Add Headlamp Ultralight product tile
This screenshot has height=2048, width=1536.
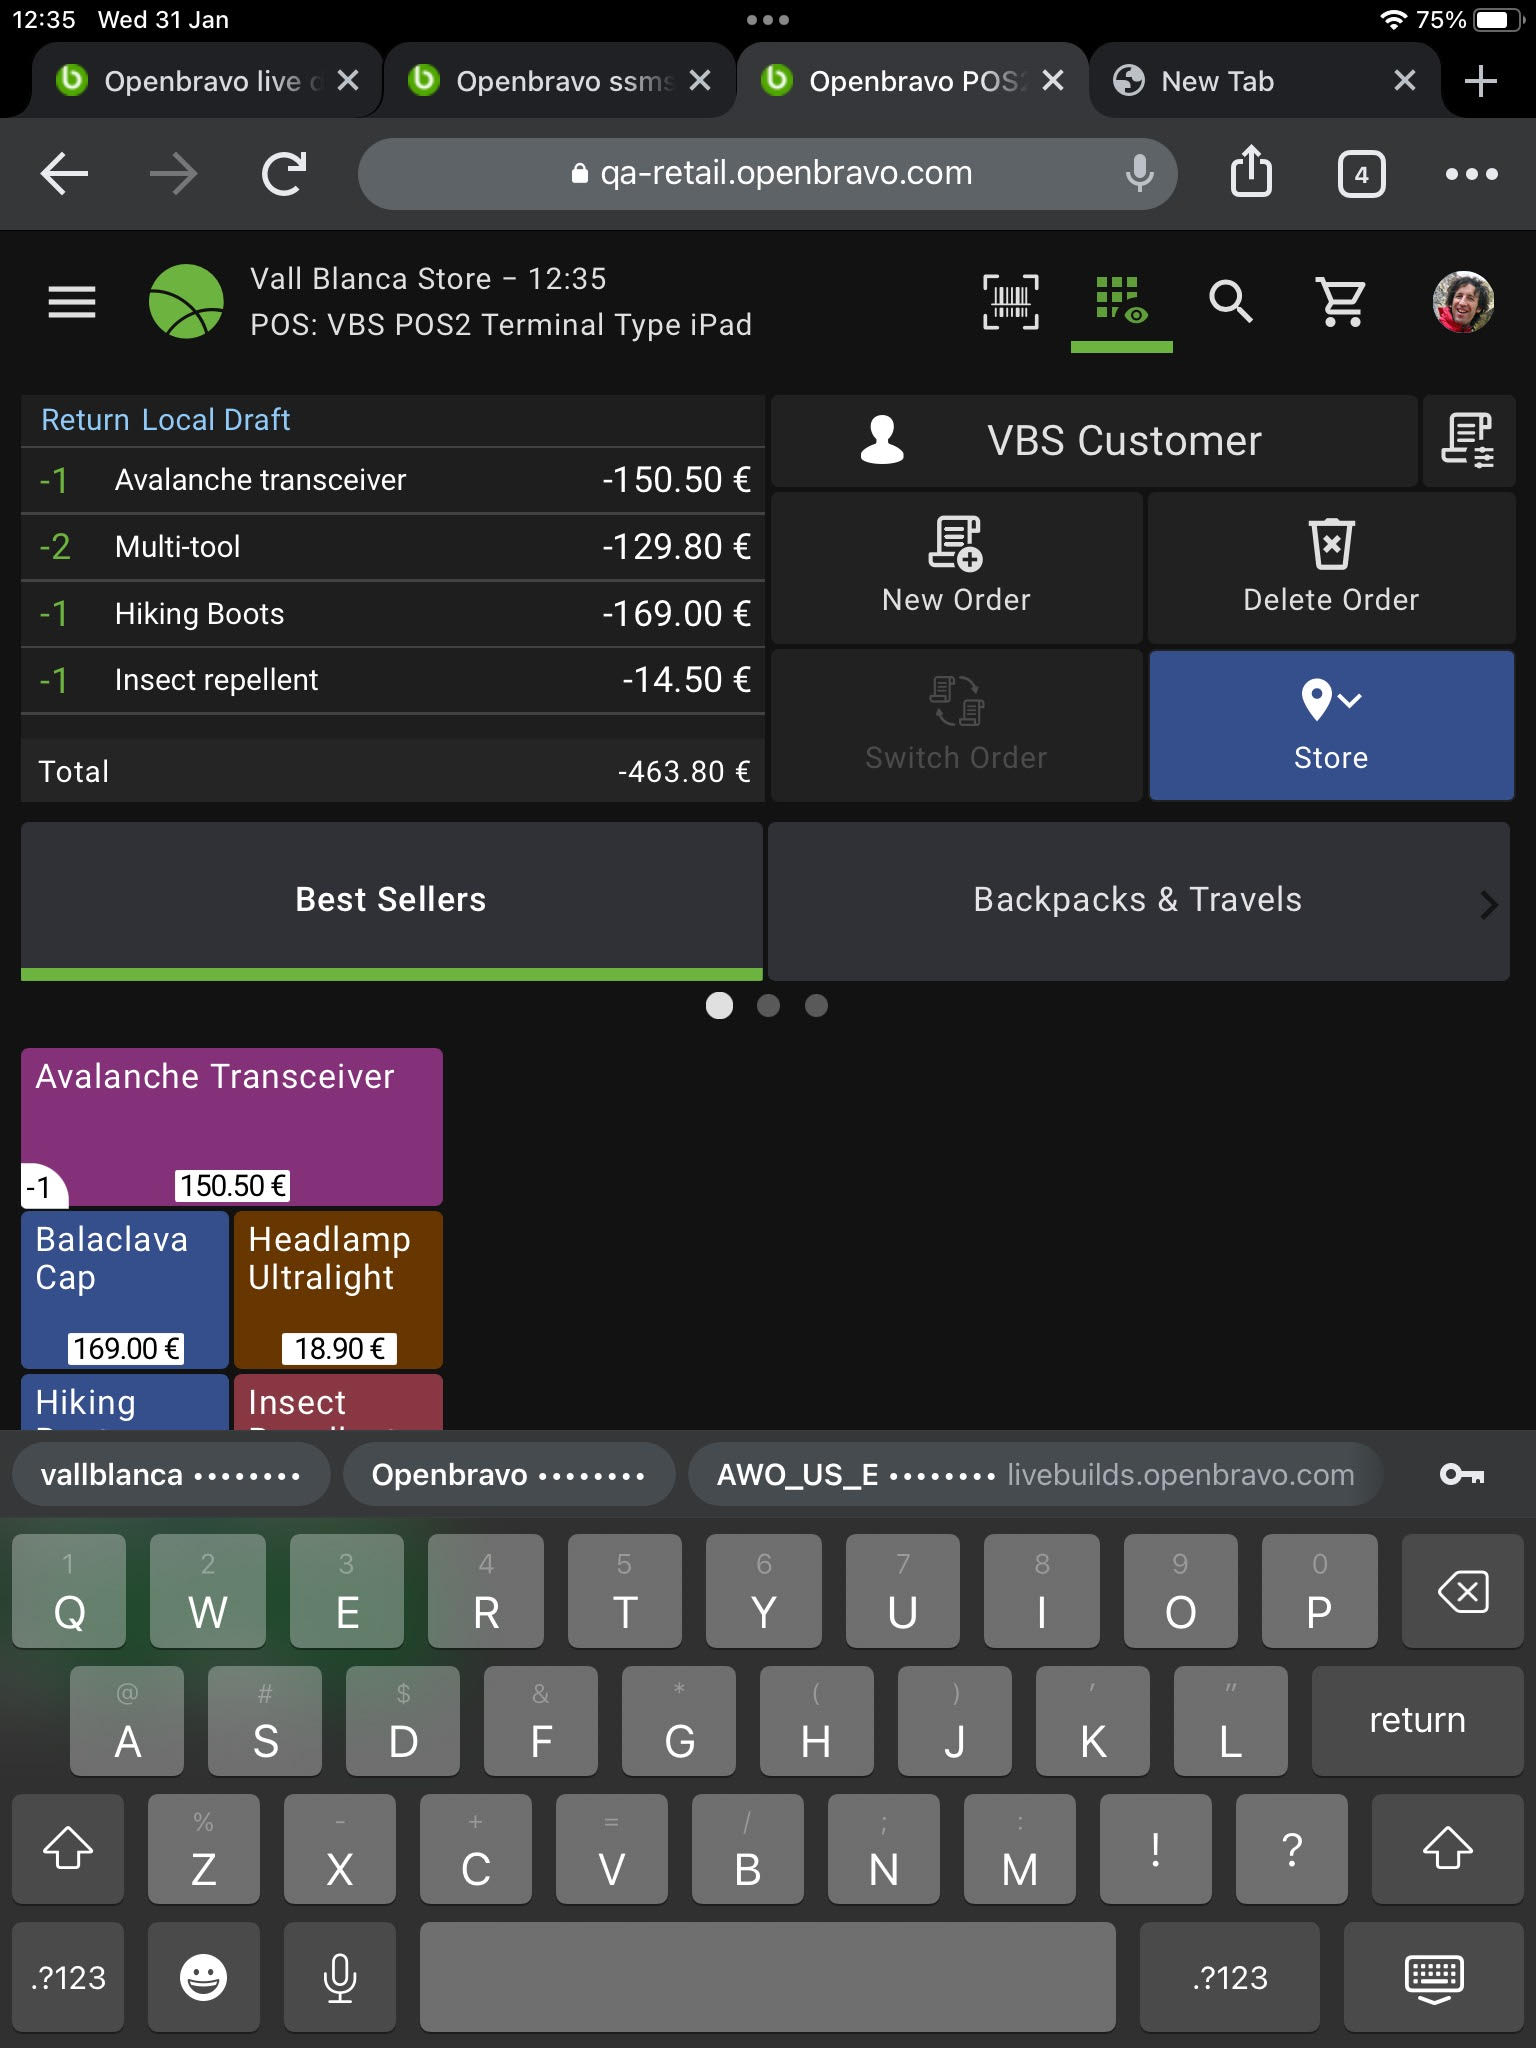tap(338, 1290)
